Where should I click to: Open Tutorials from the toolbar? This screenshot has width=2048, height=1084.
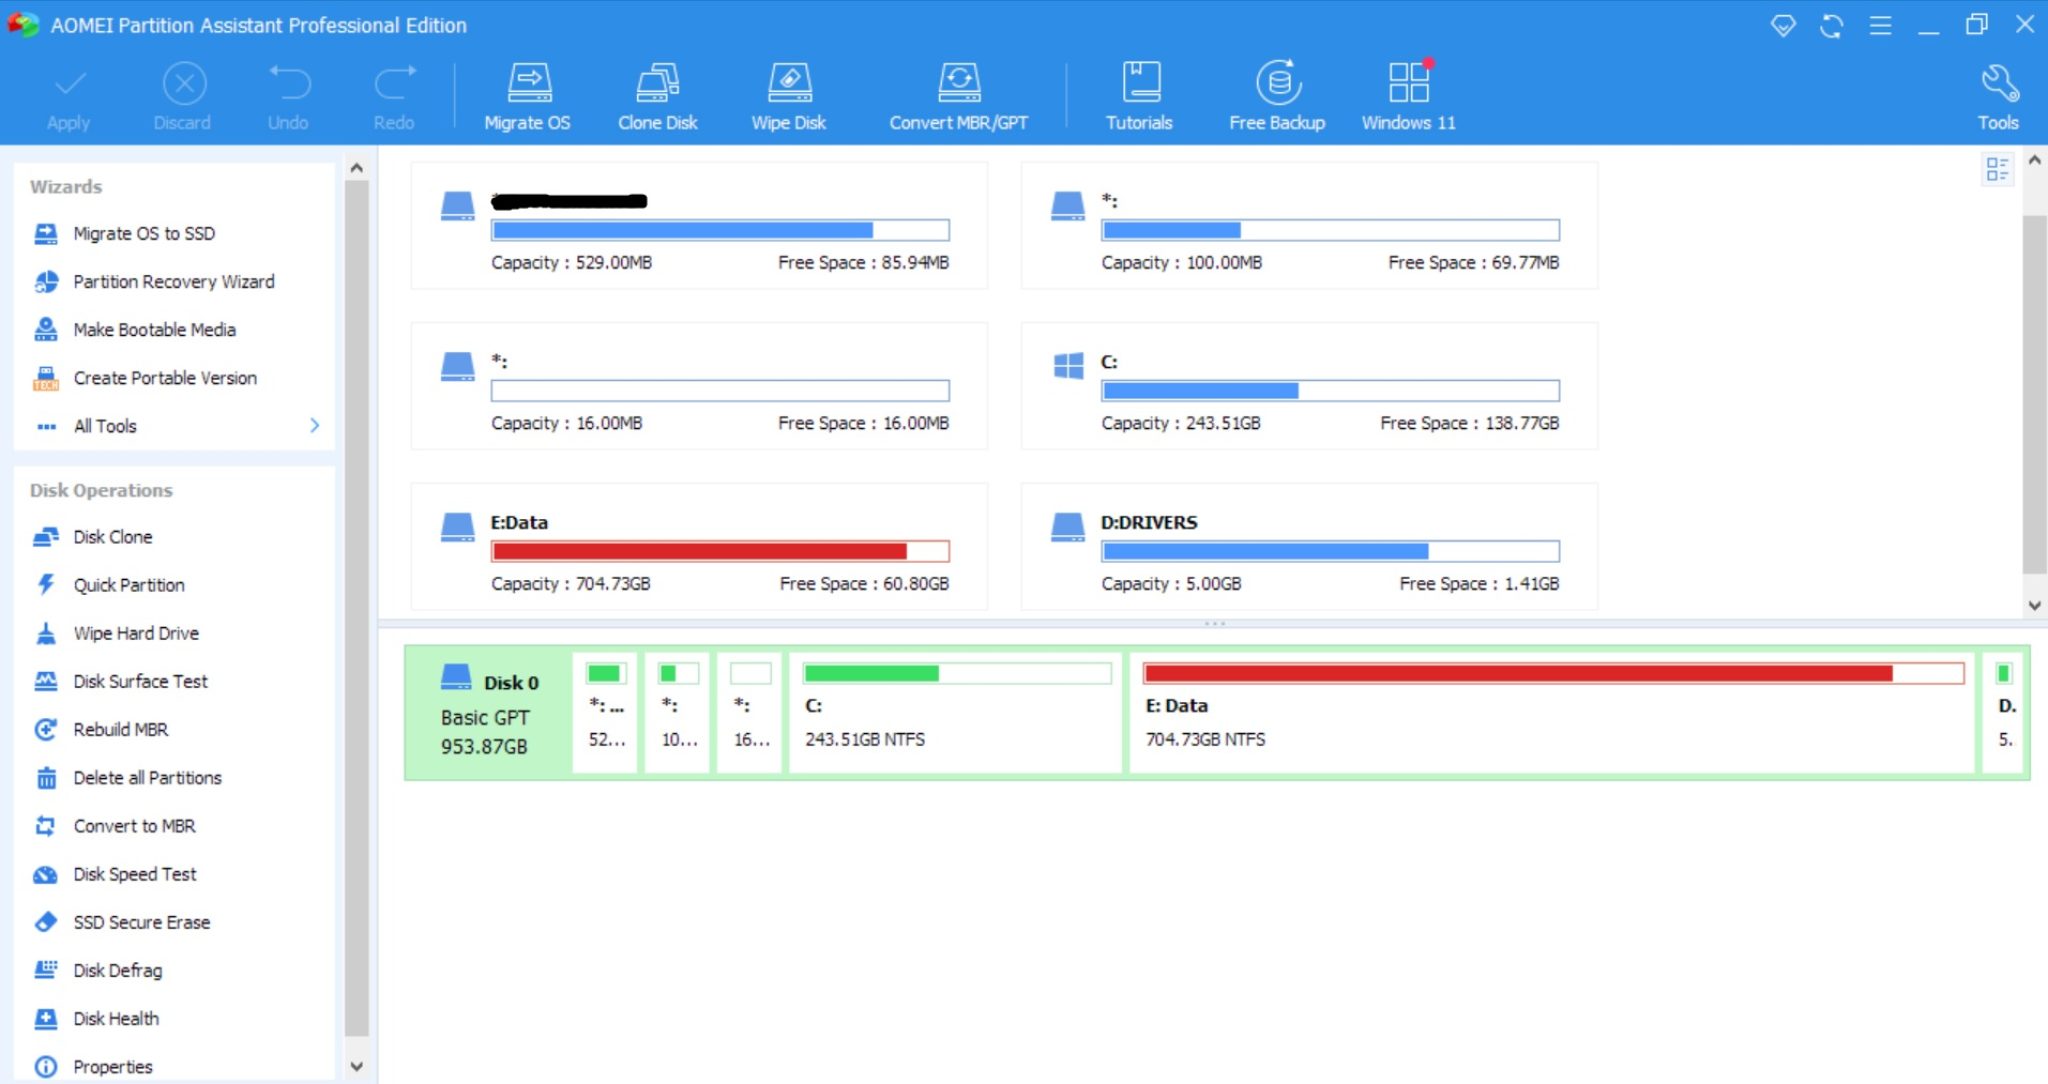[x=1139, y=95]
